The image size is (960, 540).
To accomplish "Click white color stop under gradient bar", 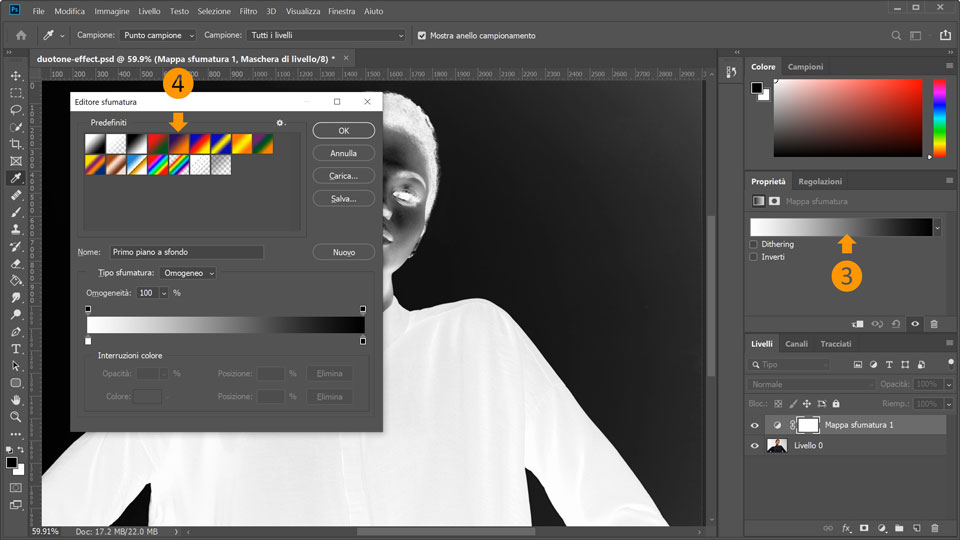I will tap(88, 341).
